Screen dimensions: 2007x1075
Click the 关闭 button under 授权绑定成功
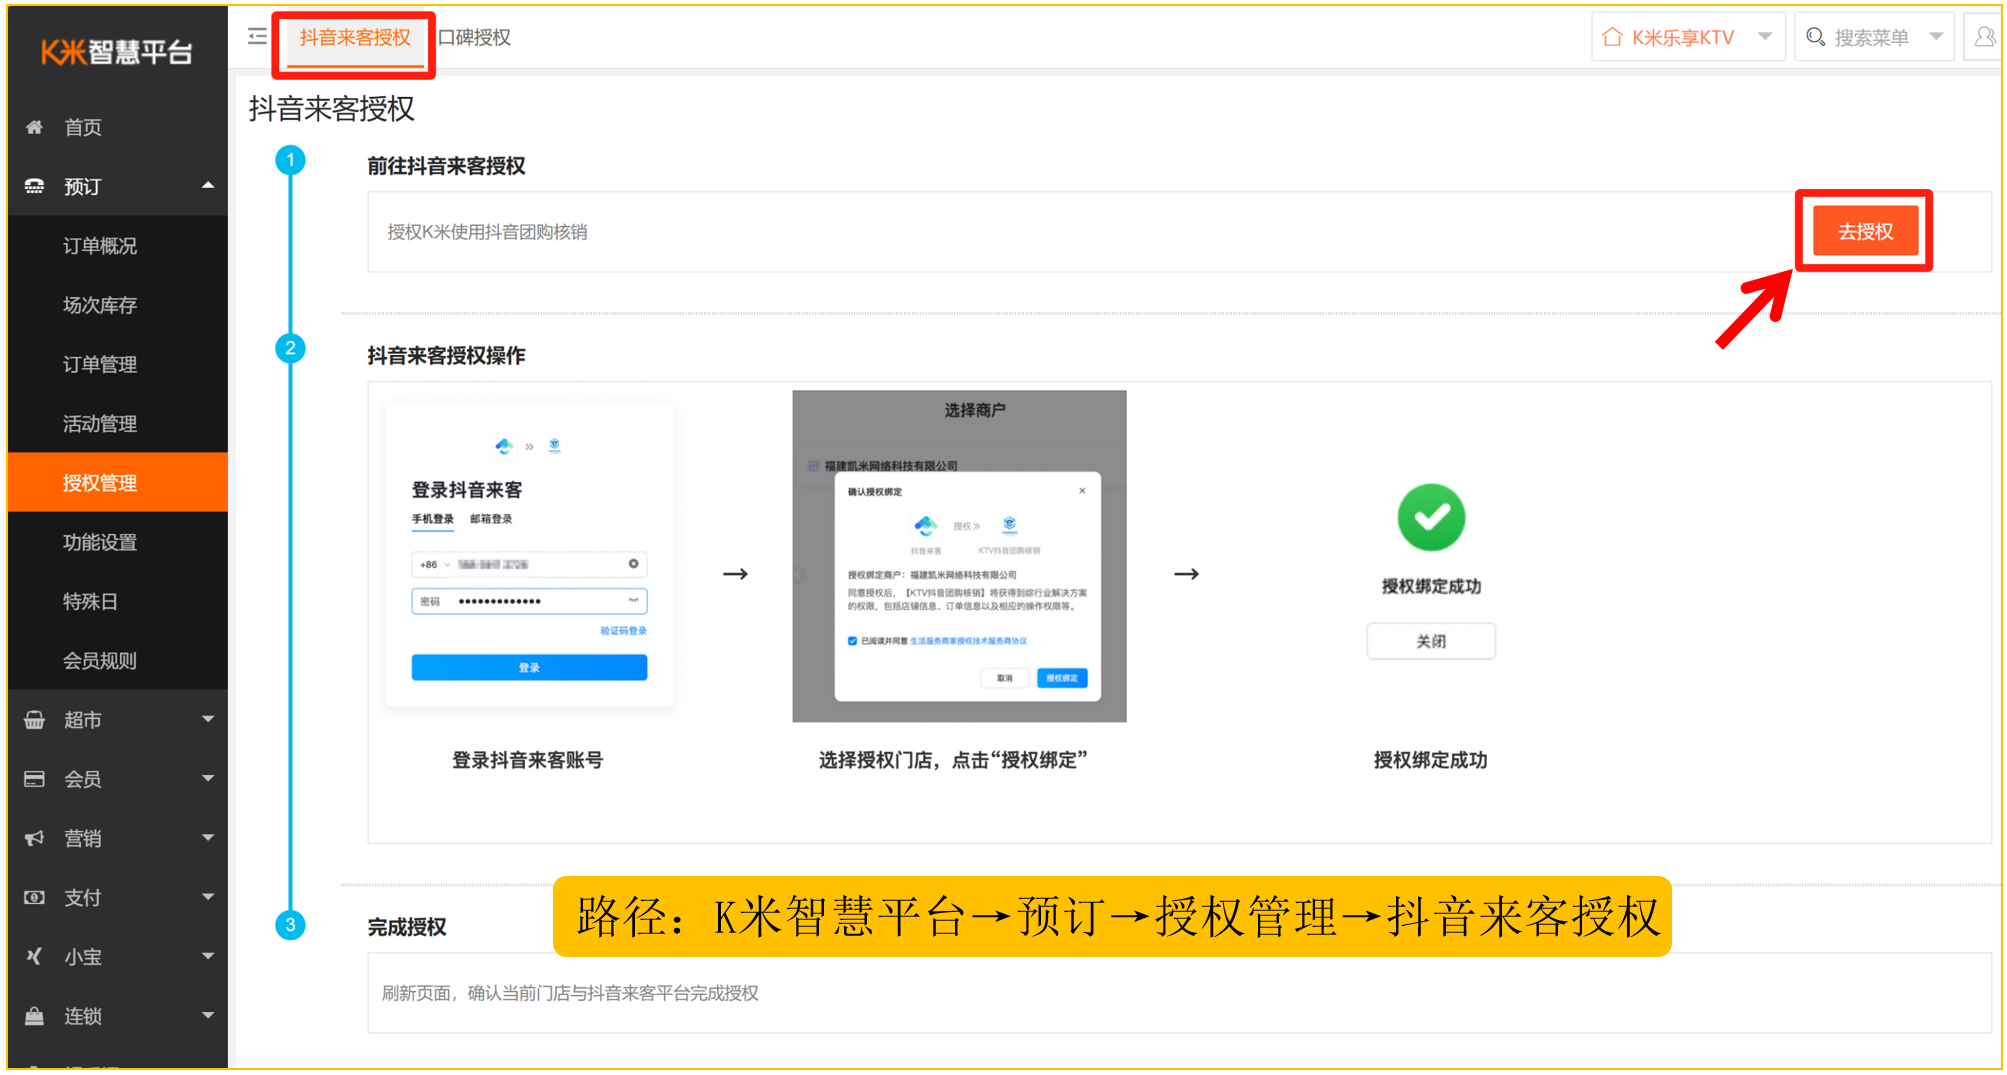click(1431, 641)
